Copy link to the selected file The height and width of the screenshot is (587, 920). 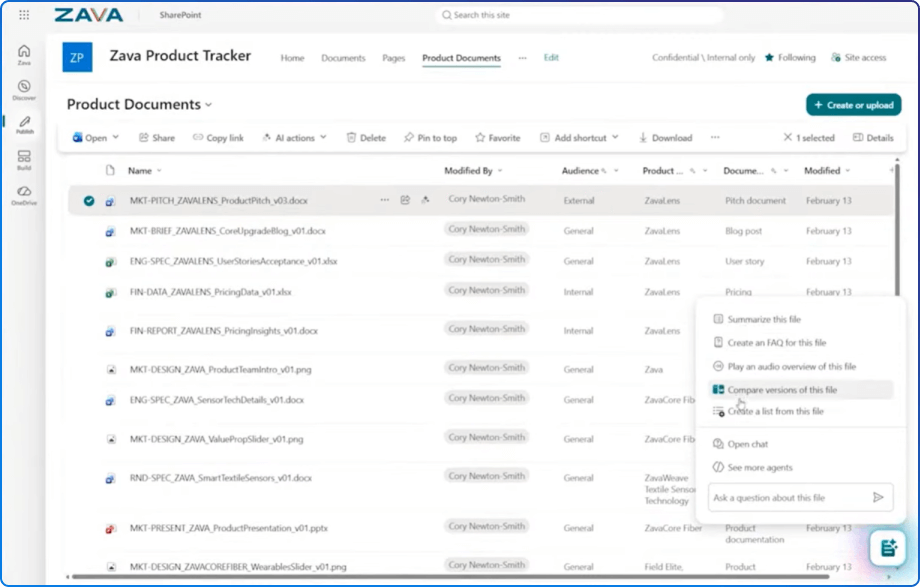(x=218, y=137)
